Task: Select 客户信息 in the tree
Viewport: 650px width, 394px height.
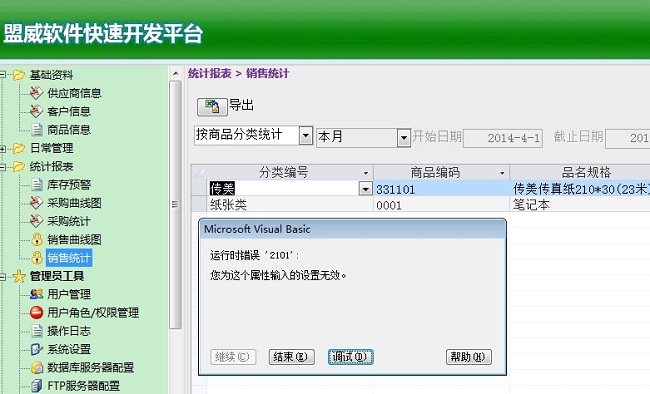Action: 69,111
